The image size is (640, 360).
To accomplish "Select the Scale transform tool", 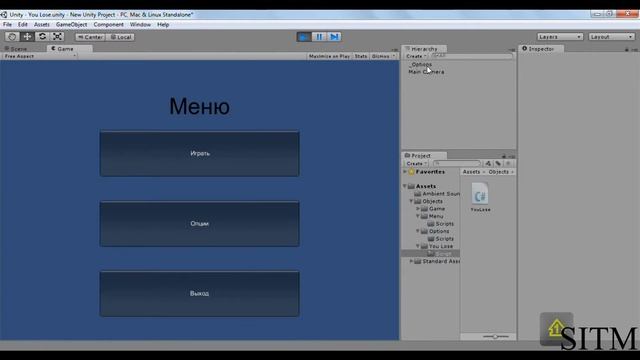I will click(x=58, y=37).
